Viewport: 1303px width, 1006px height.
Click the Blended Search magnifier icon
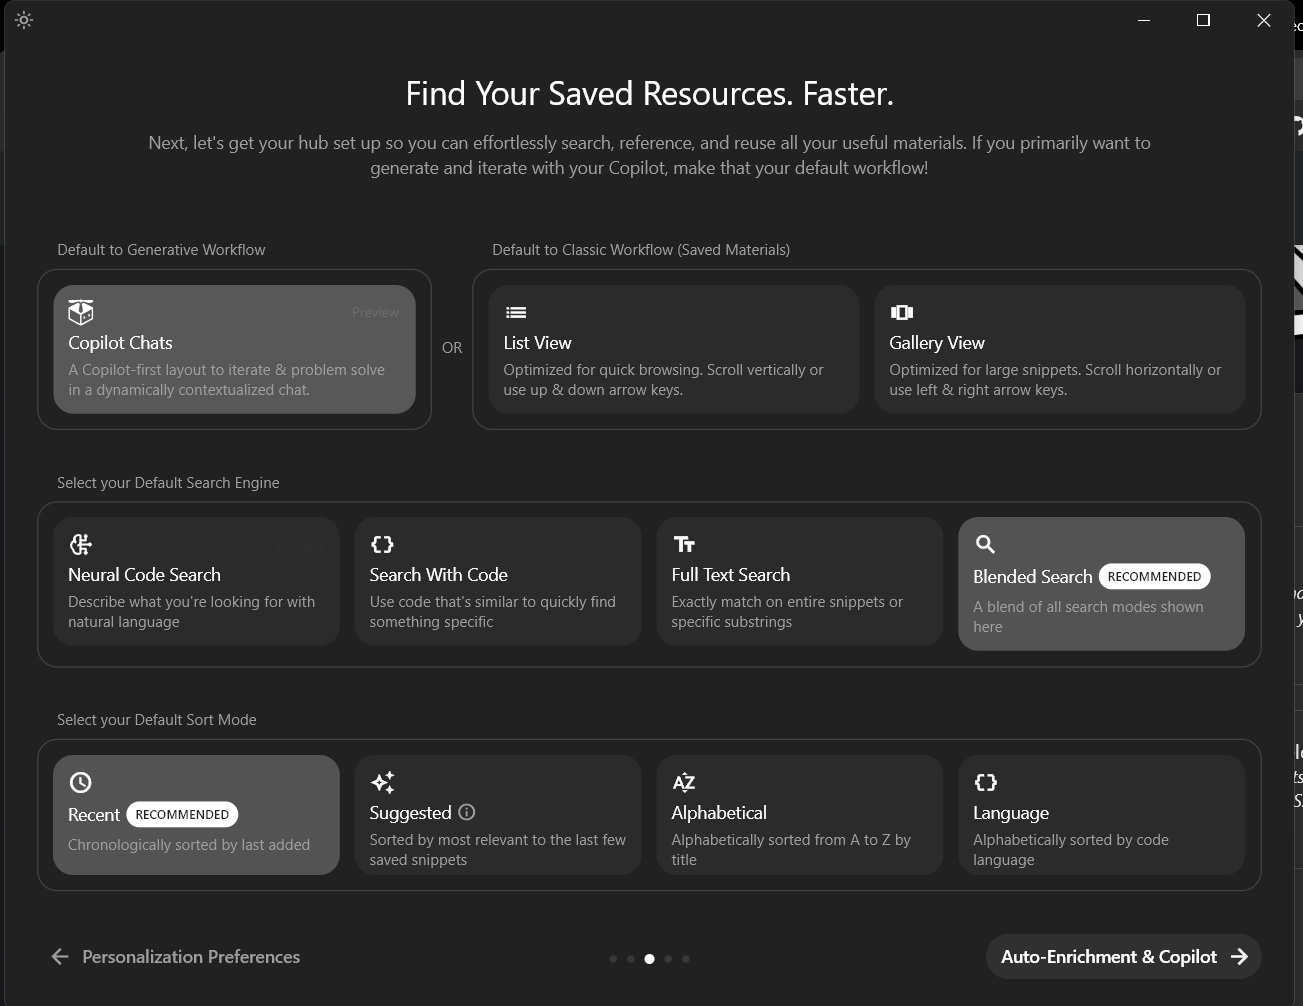tap(985, 543)
